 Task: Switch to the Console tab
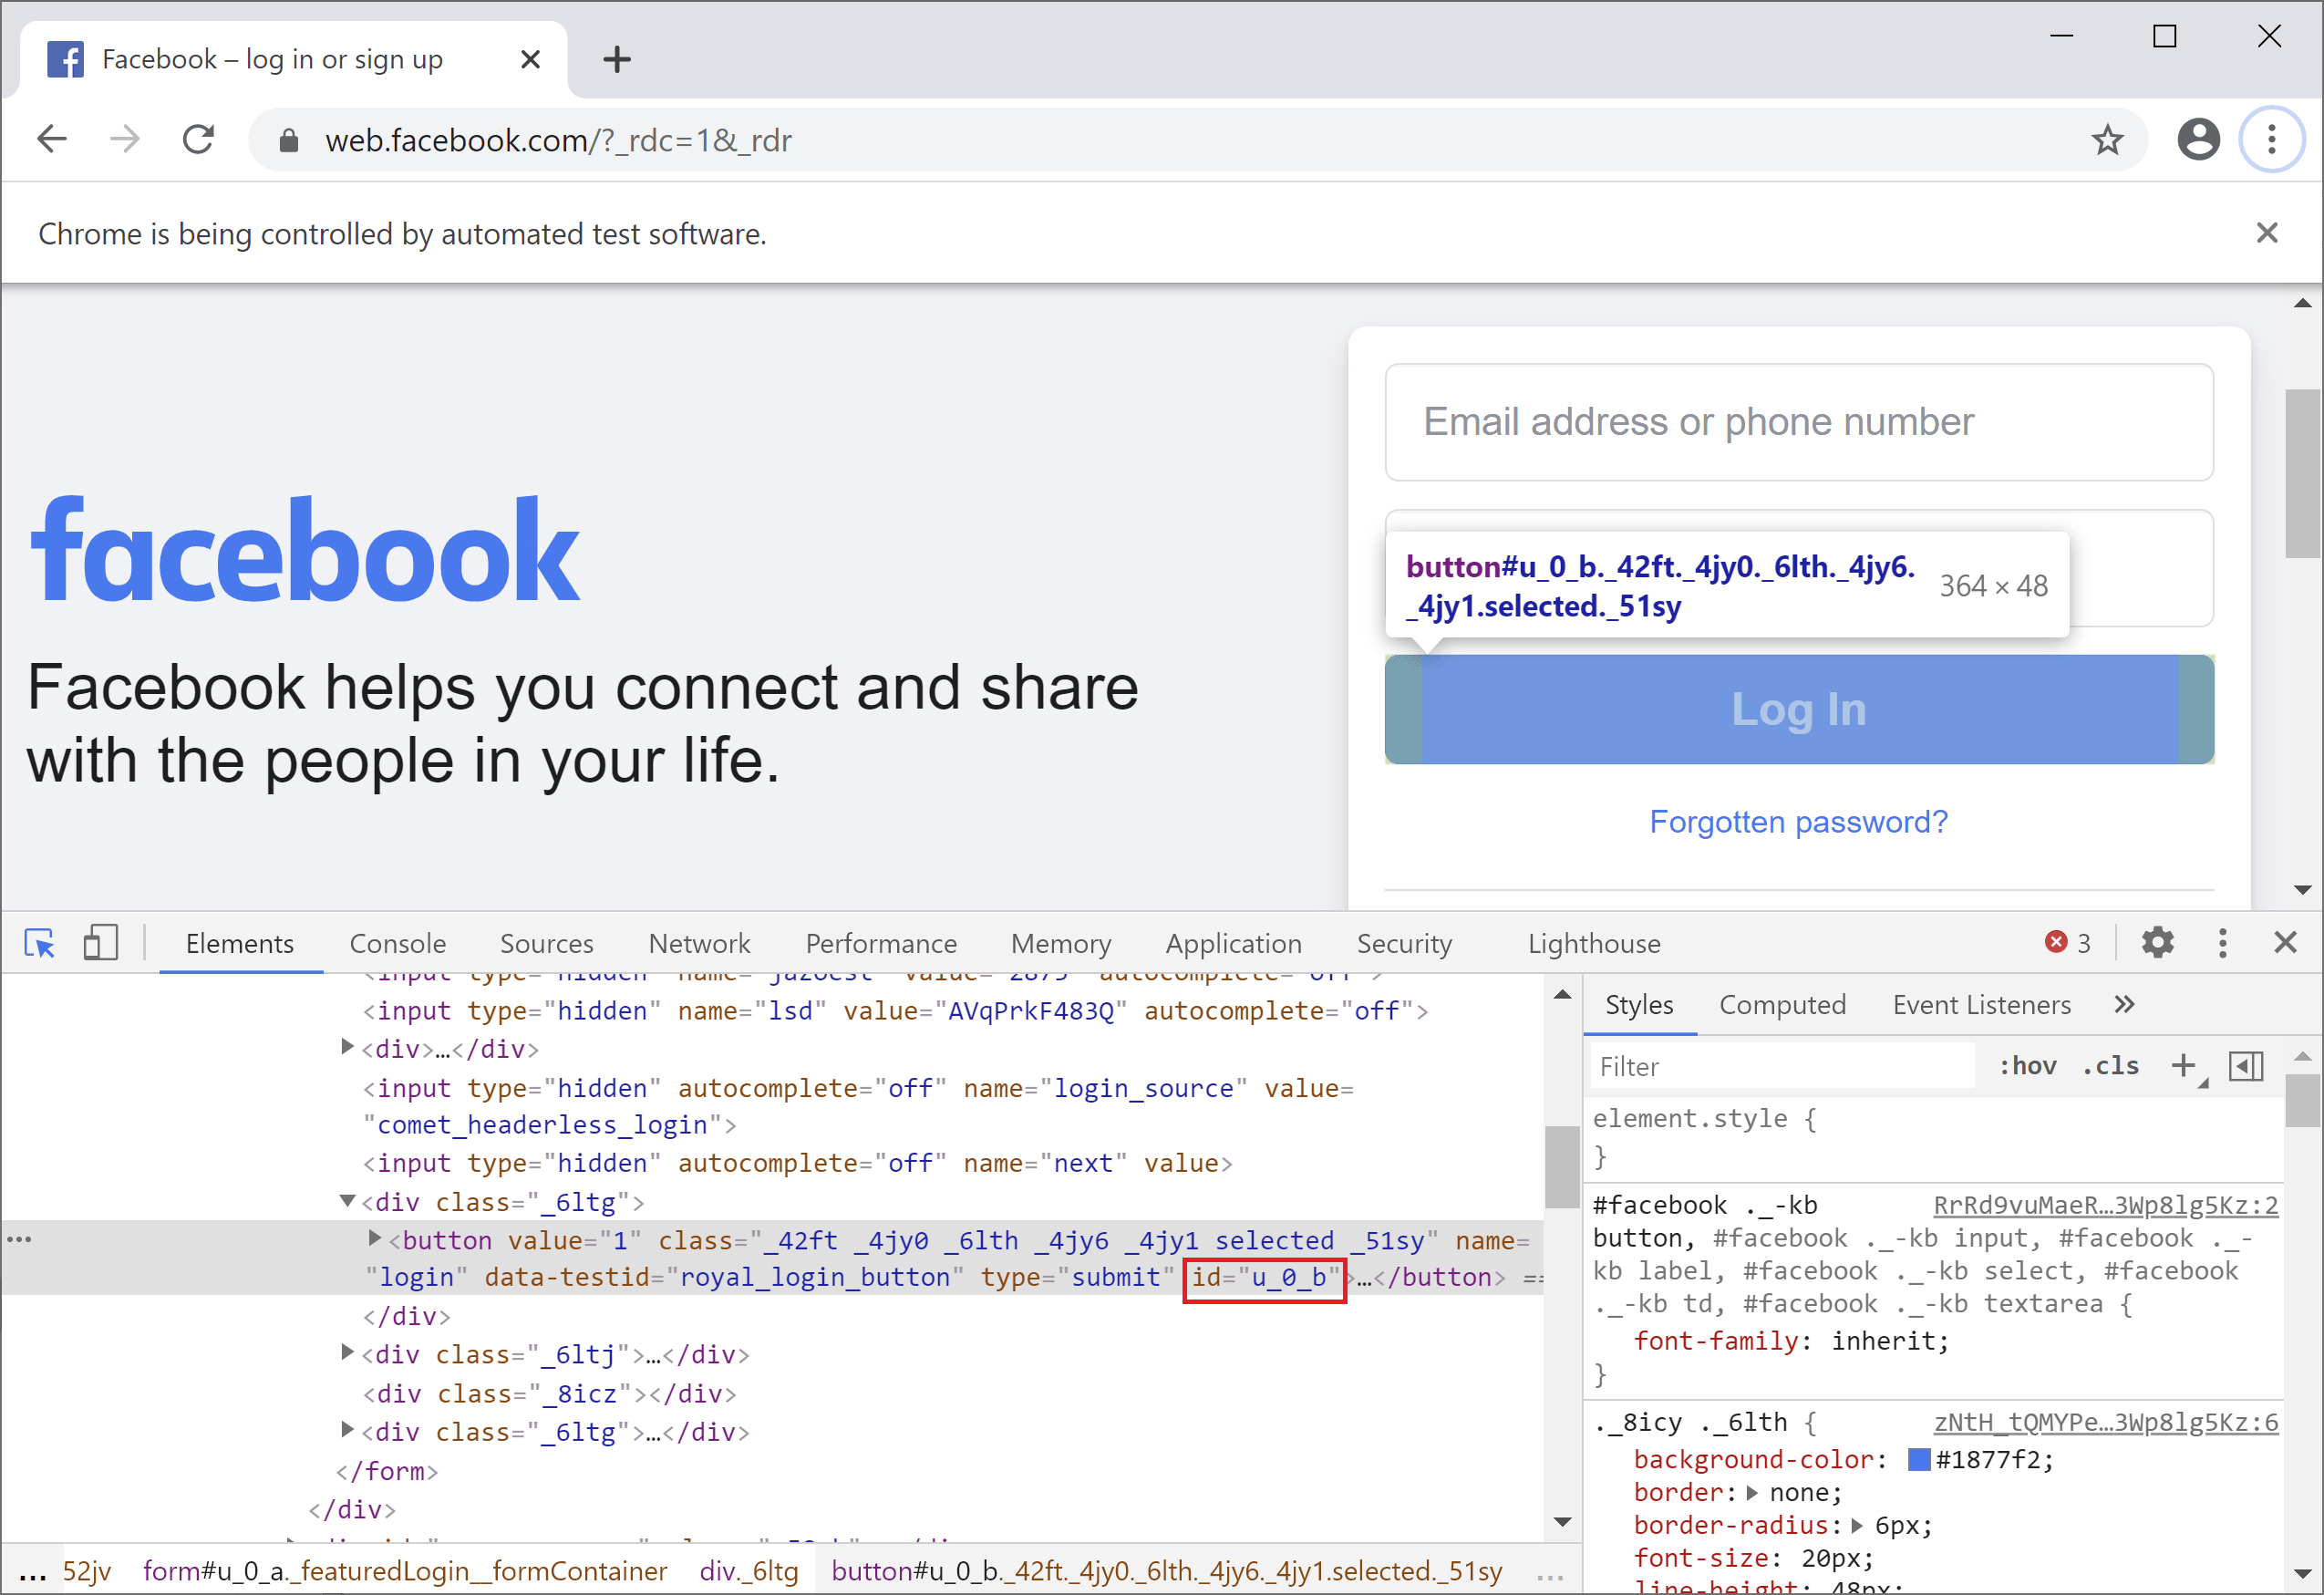pyautogui.click(x=397, y=943)
